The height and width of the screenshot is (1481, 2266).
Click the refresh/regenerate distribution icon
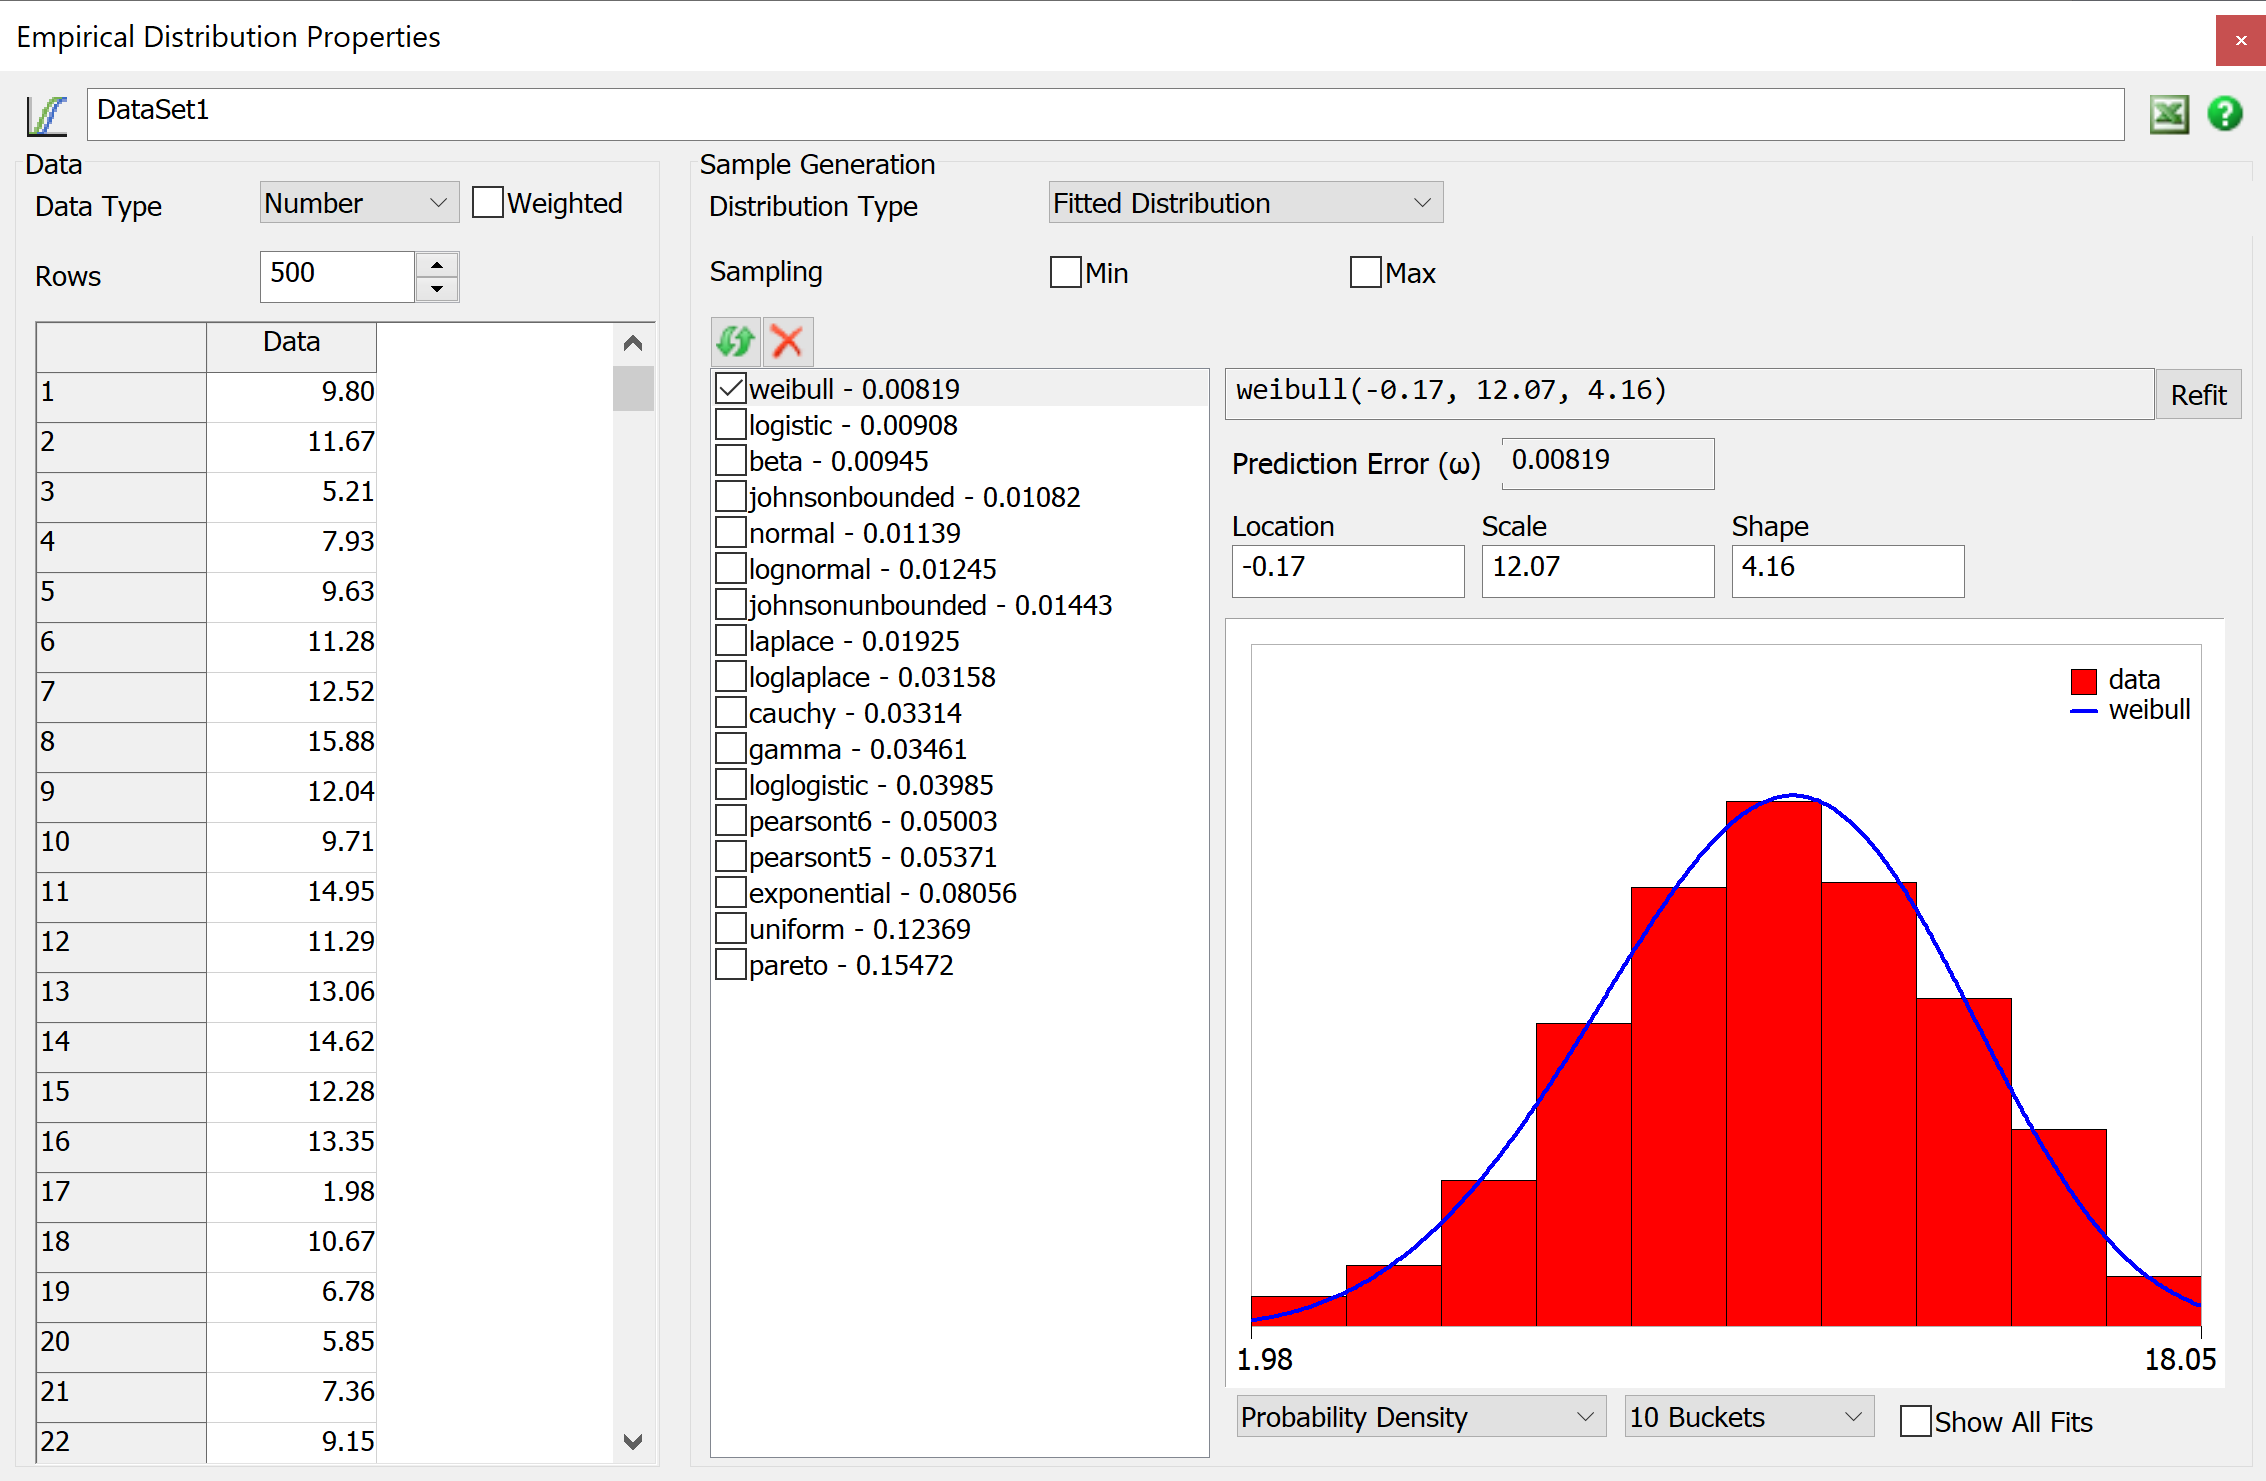735,342
